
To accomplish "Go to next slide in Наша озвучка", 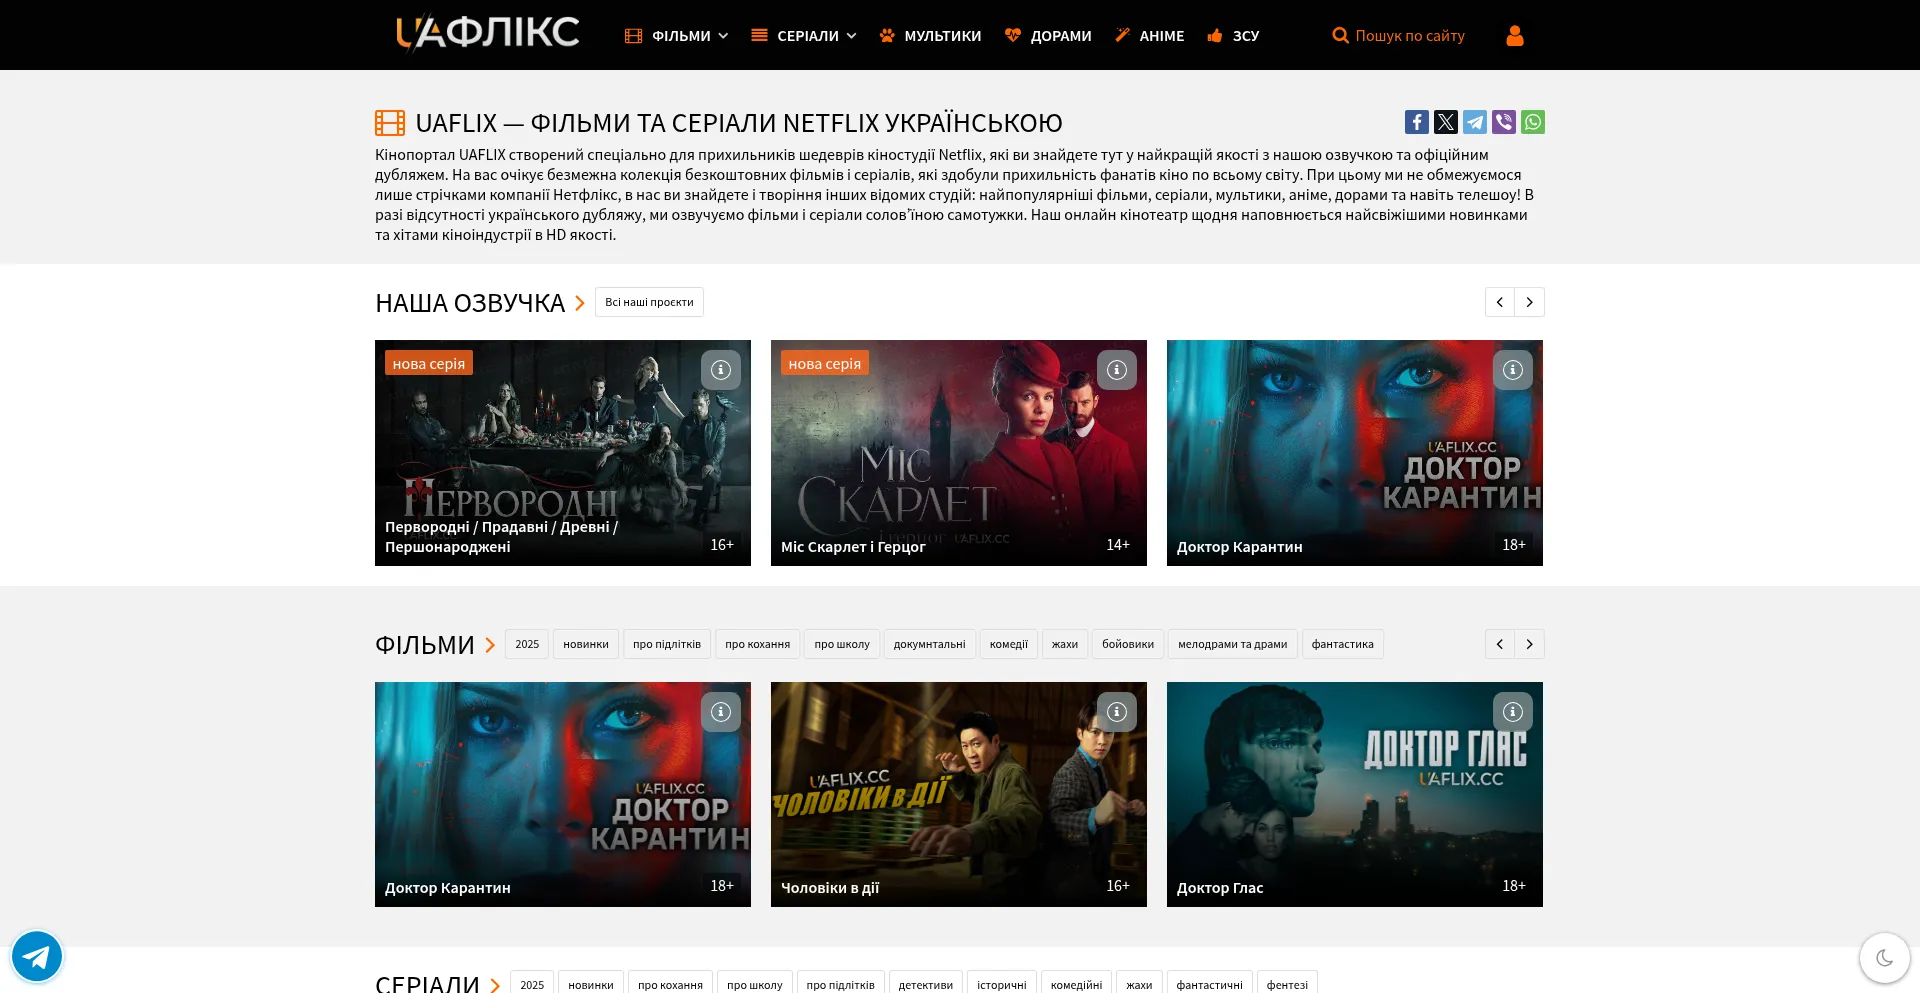I will pos(1530,302).
